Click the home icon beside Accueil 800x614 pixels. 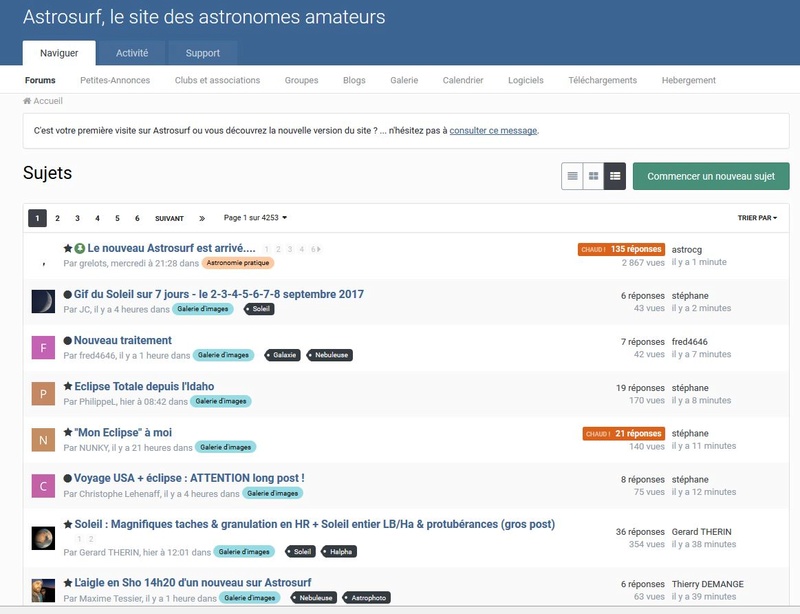(27, 101)
